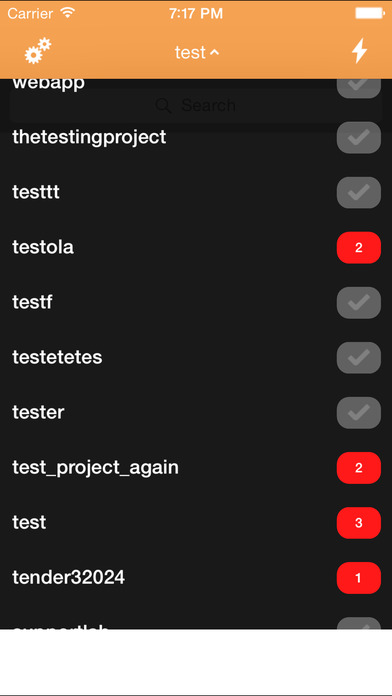Open the testola project
The width and height of the screenshot is (392, 696).
196,247
